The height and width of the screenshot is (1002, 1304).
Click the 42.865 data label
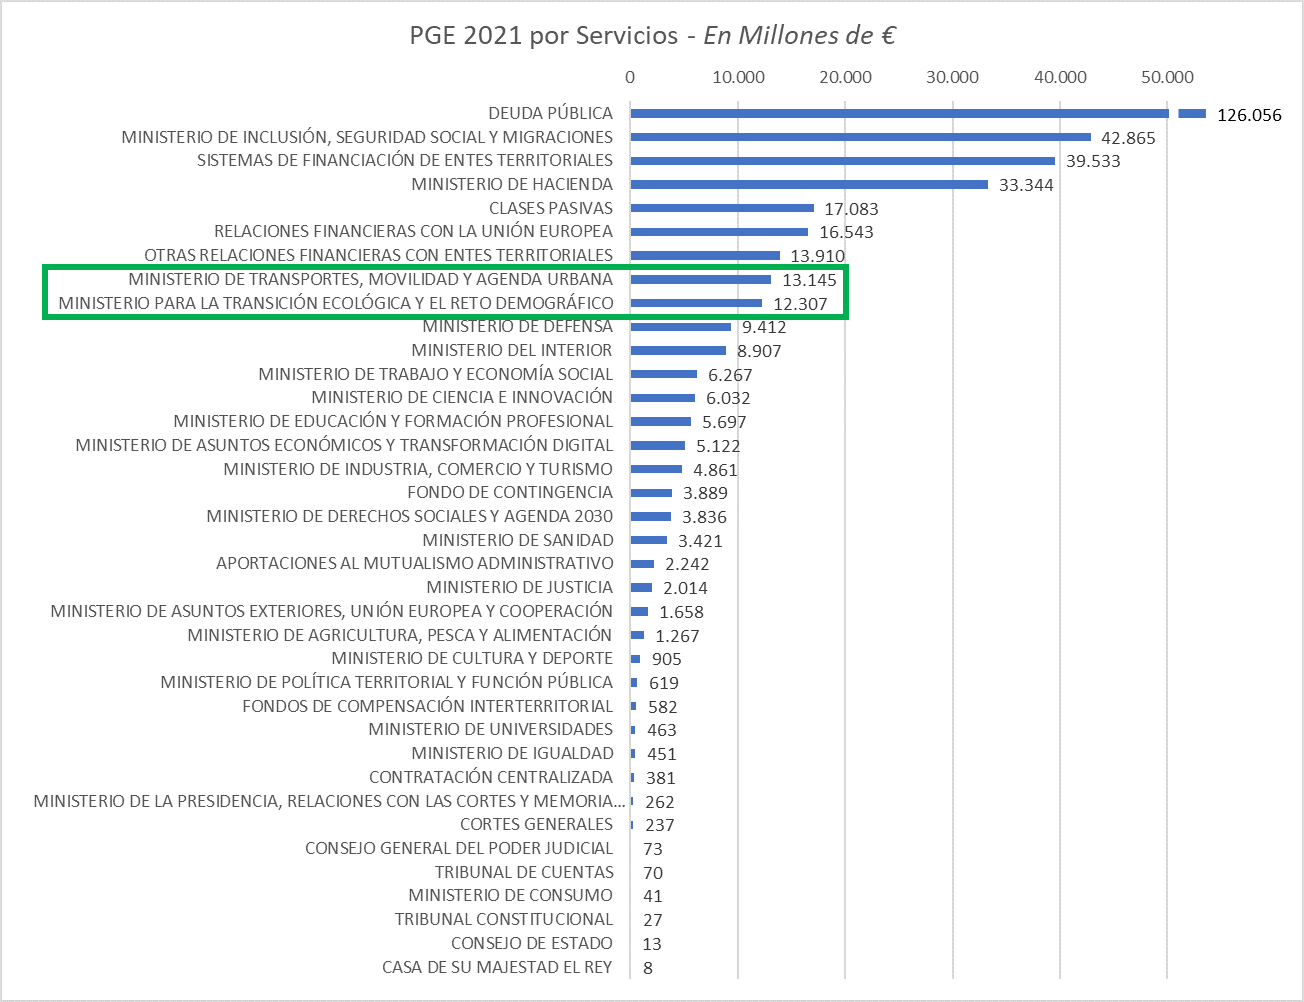pyautogui.click(x=1127, y=138)
